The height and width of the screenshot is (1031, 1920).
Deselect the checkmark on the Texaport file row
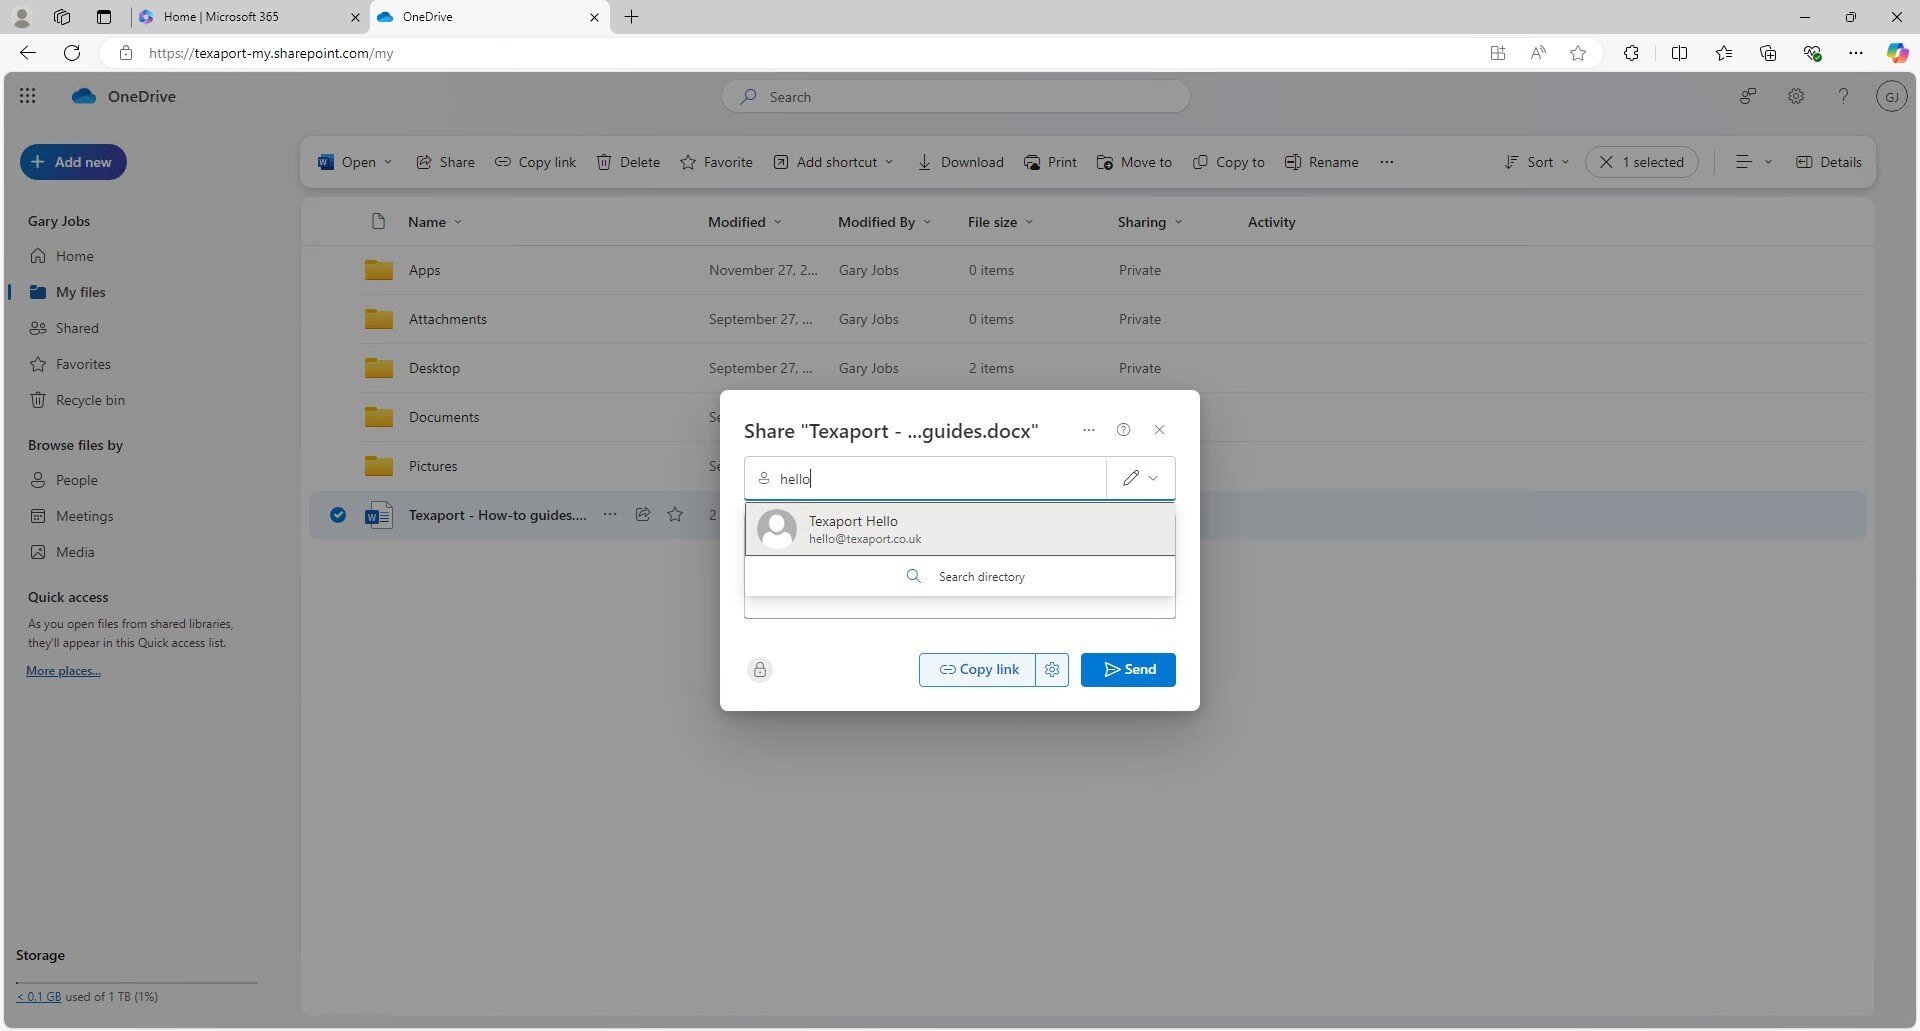(x=337, y=514)
